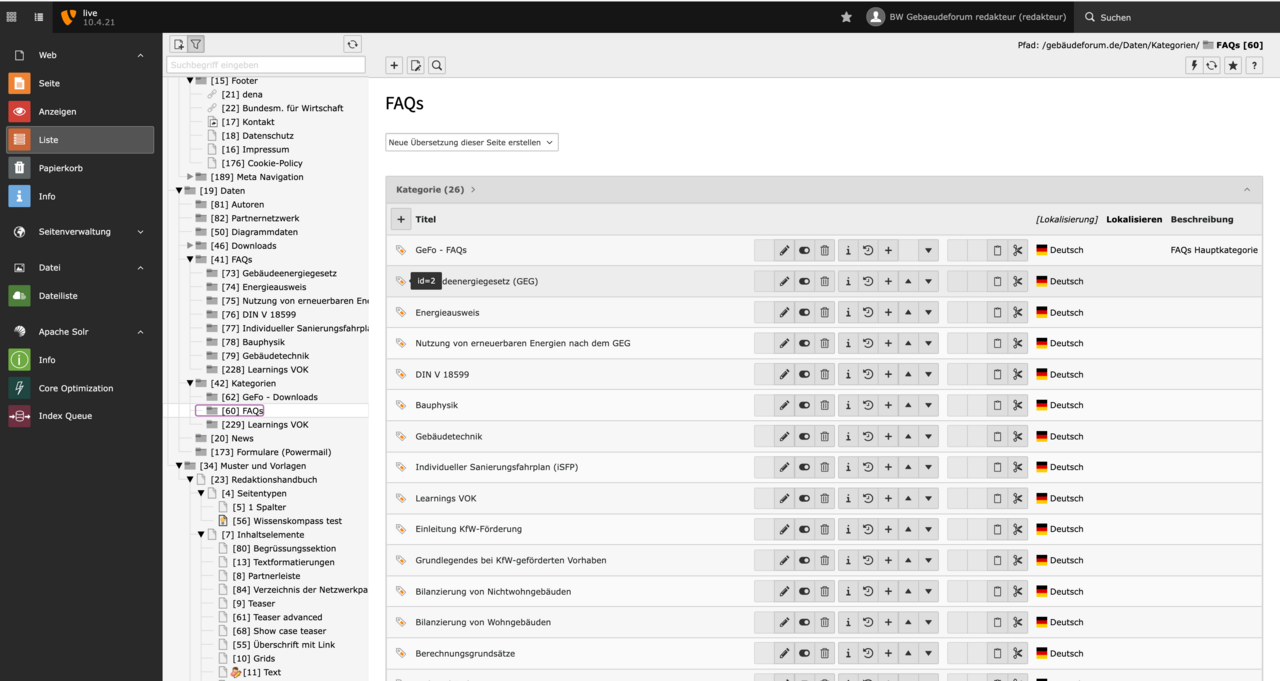Delete the Energieausweis record

pyautogui.click(x=824, y=312)
